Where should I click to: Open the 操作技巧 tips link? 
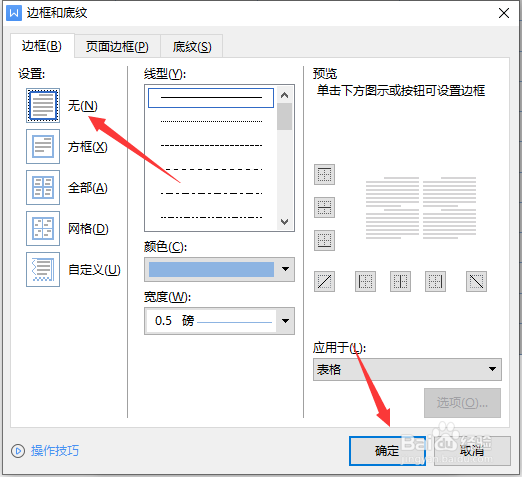55,451
